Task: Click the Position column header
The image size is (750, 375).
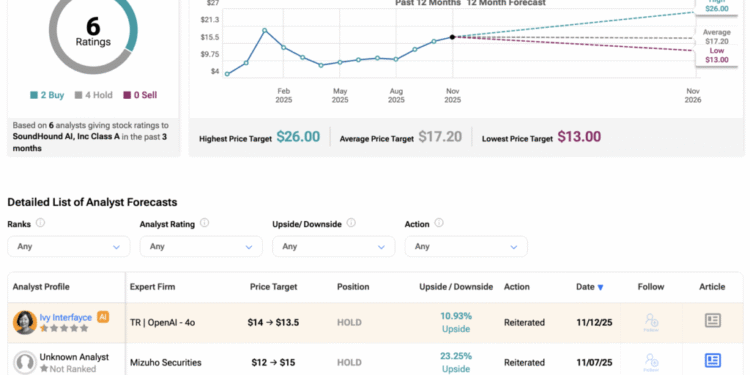Action: [353, 287]
